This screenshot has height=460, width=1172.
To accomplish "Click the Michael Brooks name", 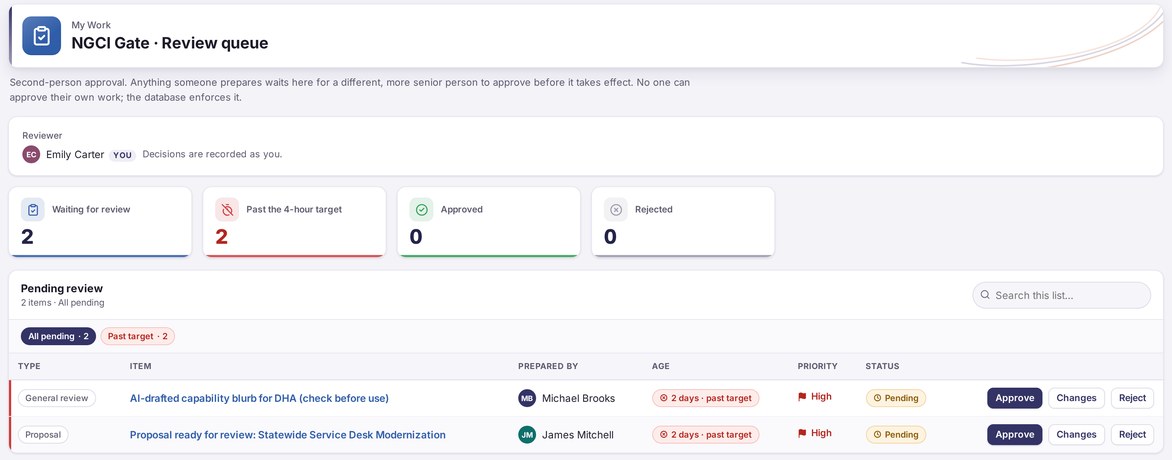I will (579, 399).
